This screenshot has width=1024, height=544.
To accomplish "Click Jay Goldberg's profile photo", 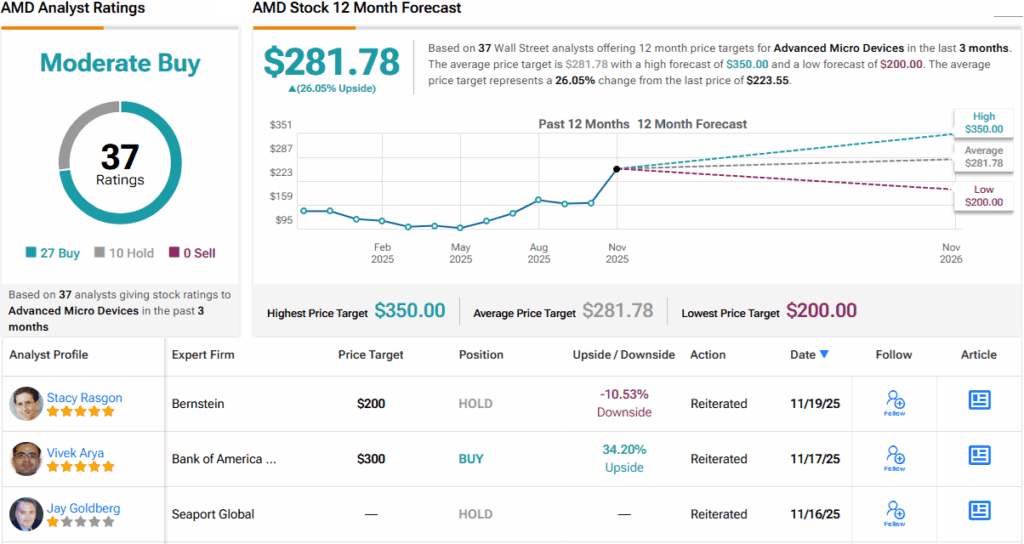I will [x=26, y=514].
